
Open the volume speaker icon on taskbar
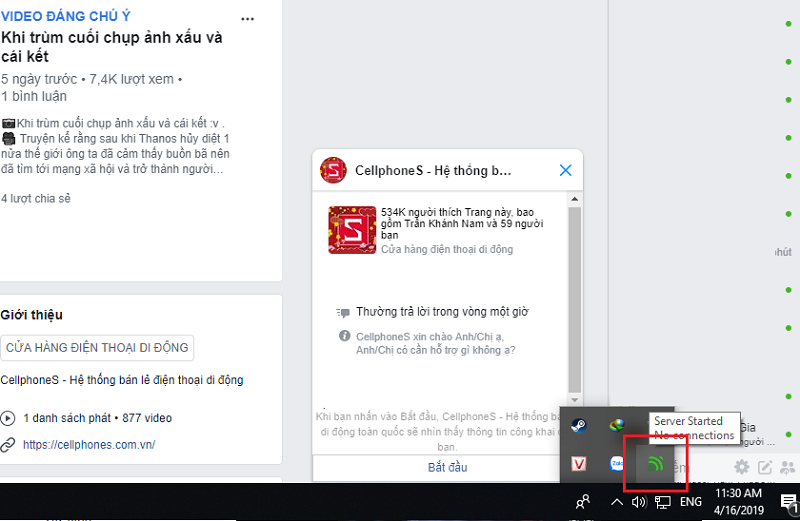pos(639,502)
